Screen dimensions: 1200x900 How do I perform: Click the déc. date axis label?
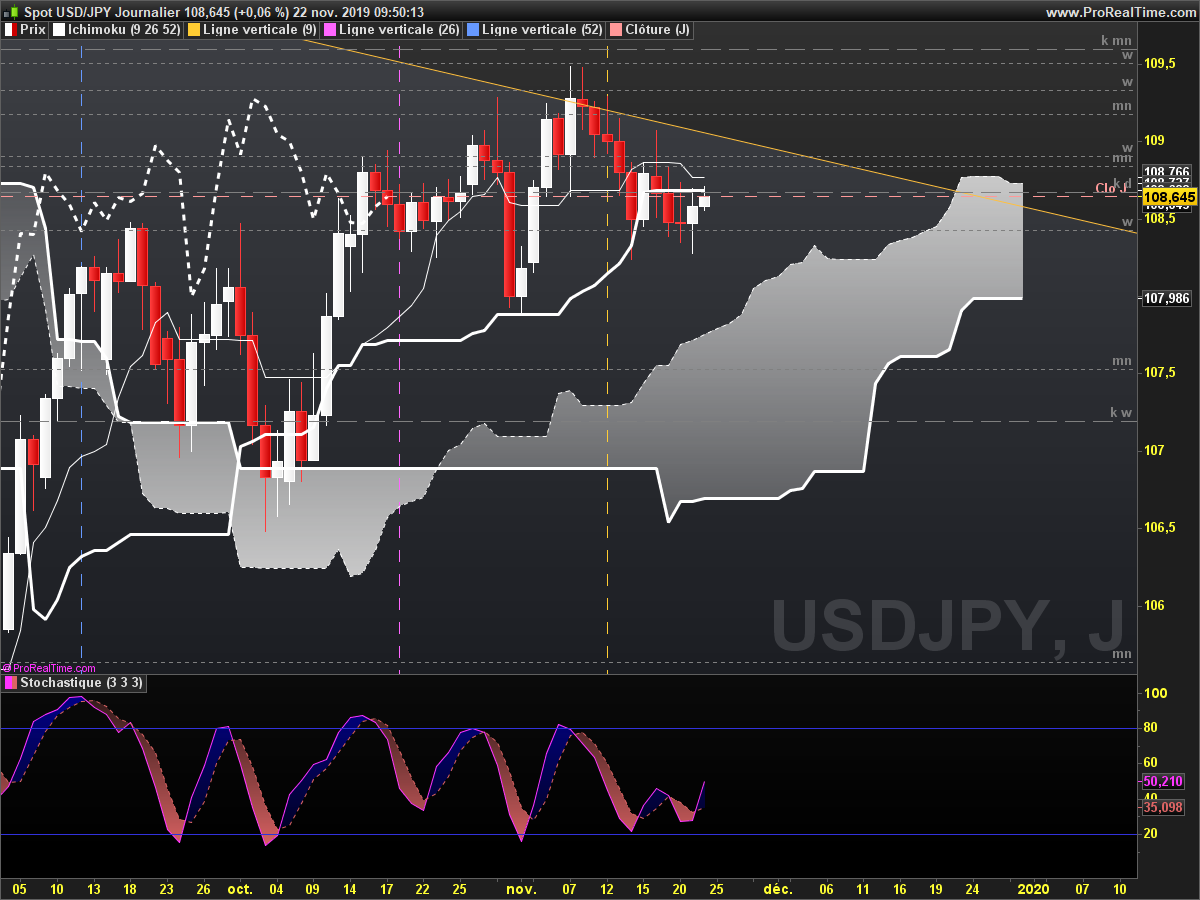[777, 888]
